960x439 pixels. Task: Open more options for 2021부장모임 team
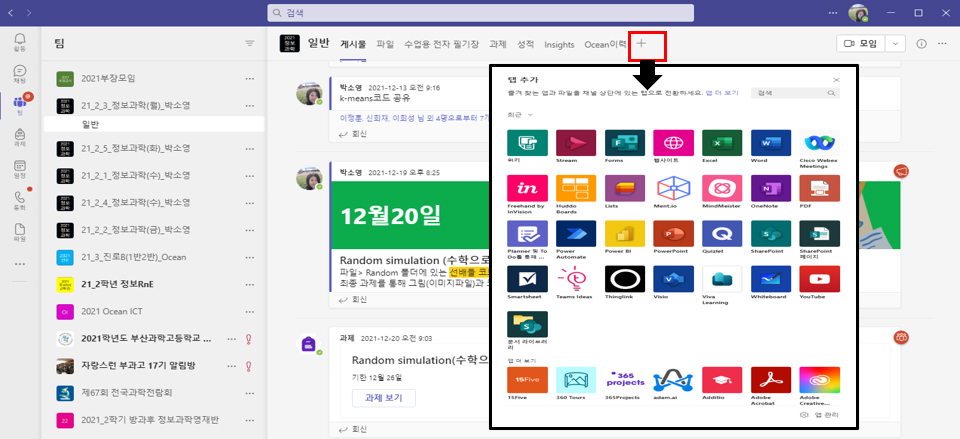249,78
